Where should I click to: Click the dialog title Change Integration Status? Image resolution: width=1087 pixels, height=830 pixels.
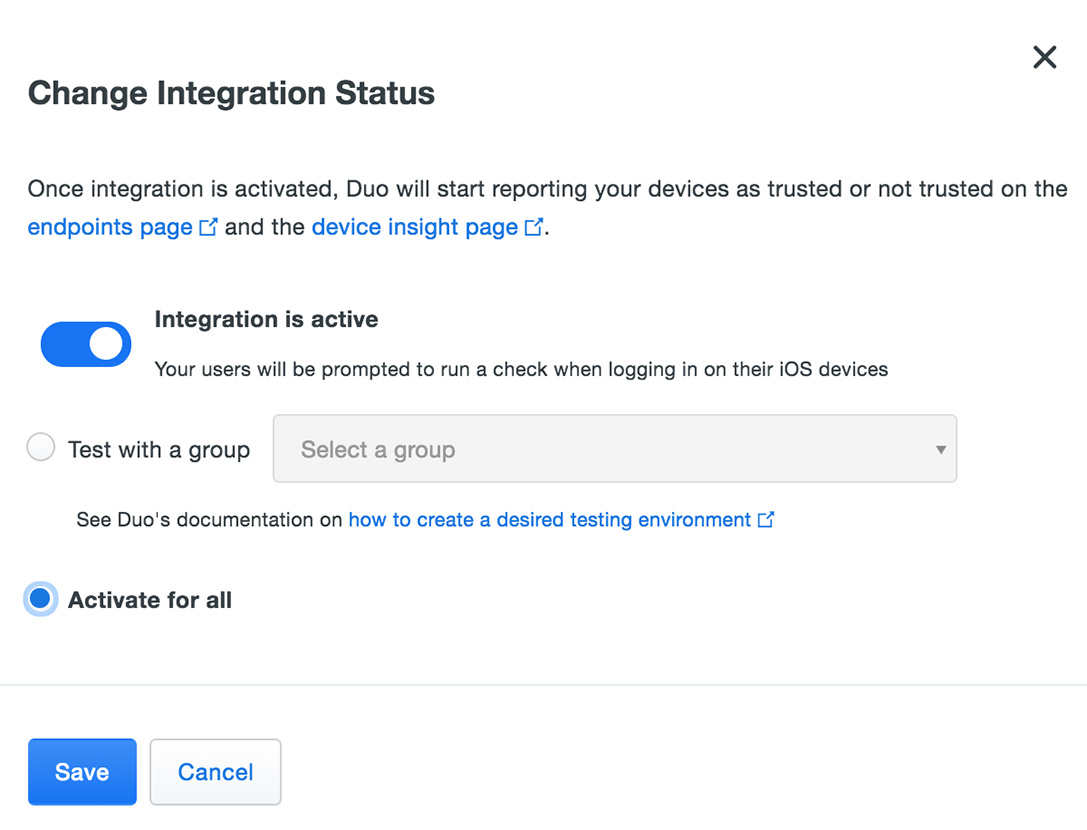click(231, 93)
